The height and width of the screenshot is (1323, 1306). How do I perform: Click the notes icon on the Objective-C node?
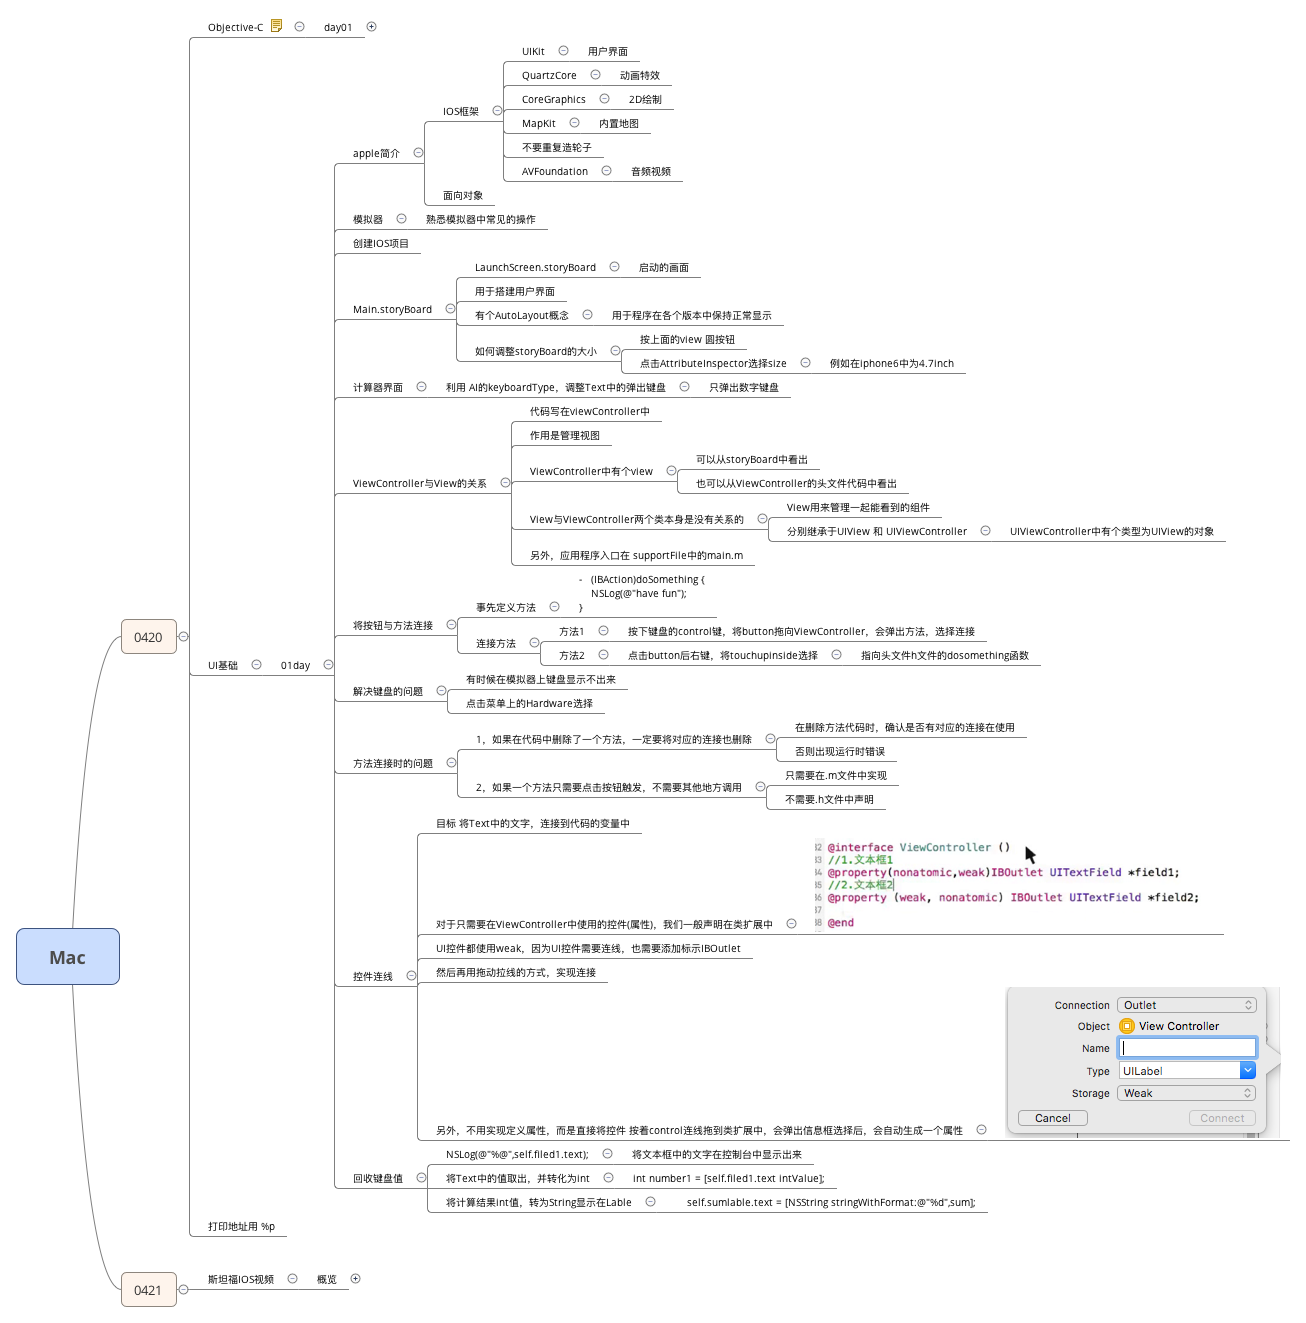coord(276,26)
